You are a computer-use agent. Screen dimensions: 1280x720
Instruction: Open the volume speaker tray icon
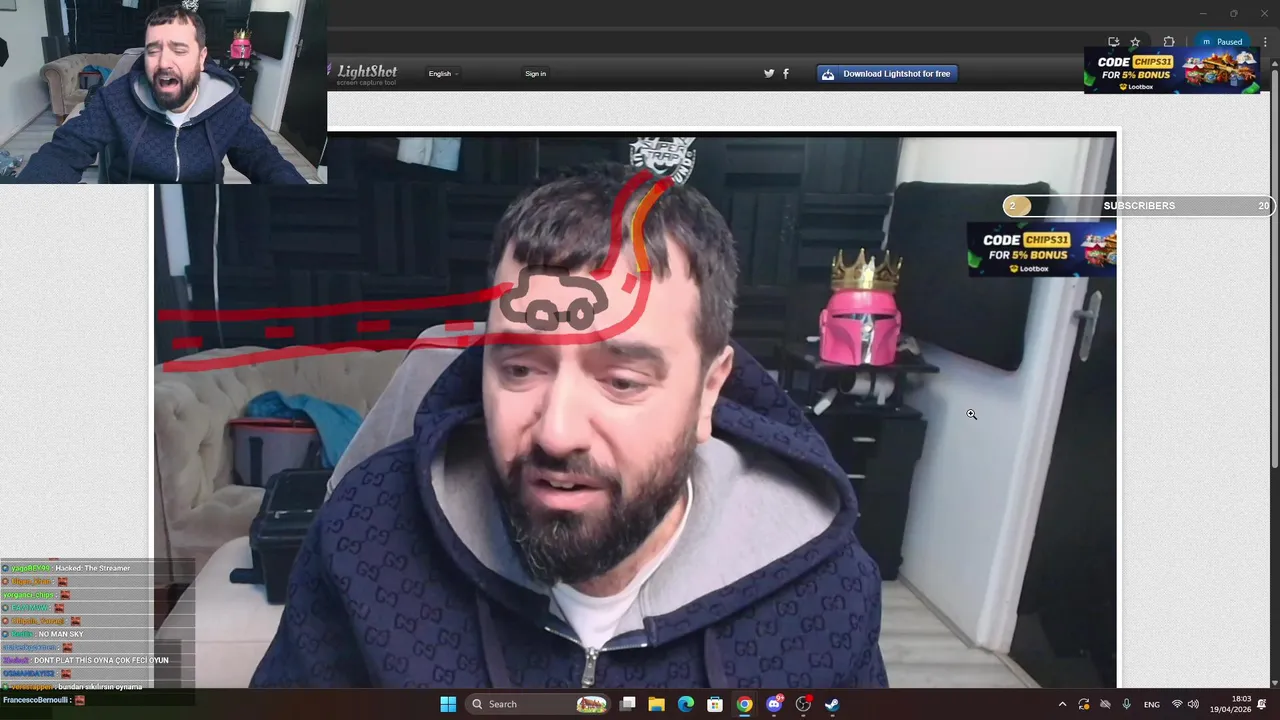point(1193,704)
